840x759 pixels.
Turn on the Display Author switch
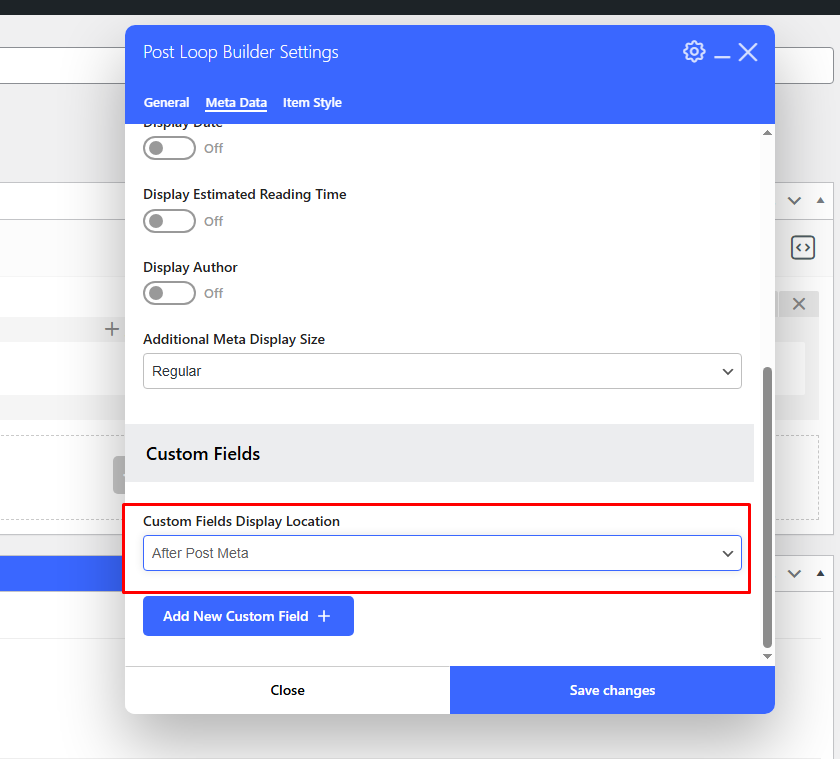tap(169, 293)
